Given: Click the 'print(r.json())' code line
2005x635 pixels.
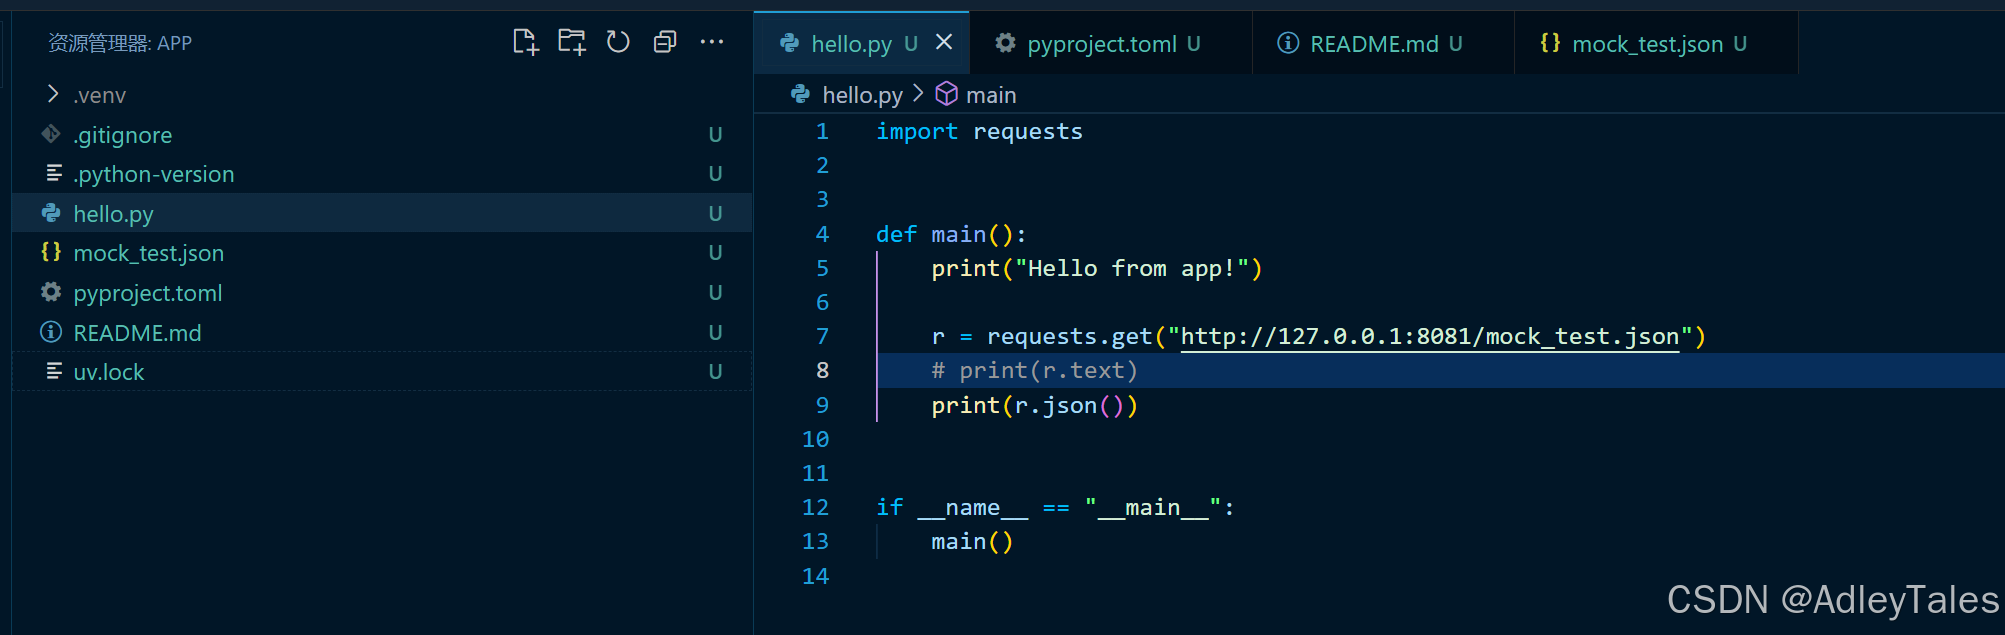Looking at the screenshot, I should pos(1035,405).
